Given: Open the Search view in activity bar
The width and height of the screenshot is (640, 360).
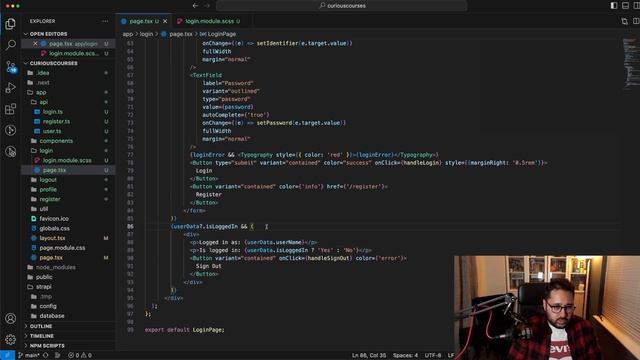Looking at the screenshot, I should coord(11,44).
